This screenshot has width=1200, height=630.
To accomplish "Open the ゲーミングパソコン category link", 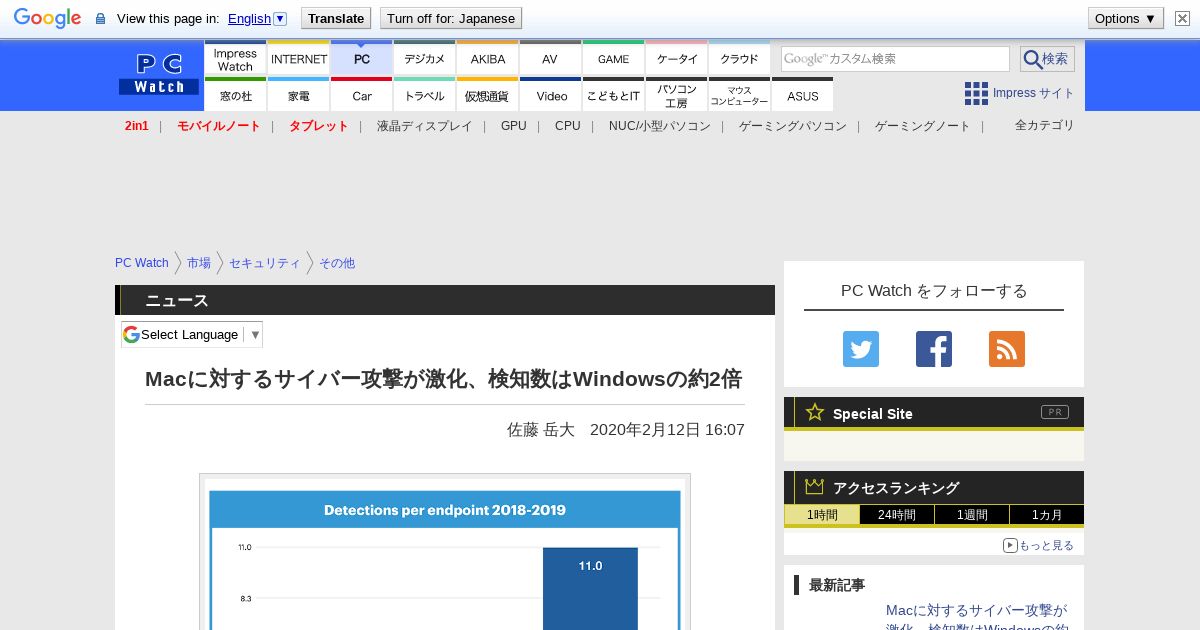I will coord(792,126).
